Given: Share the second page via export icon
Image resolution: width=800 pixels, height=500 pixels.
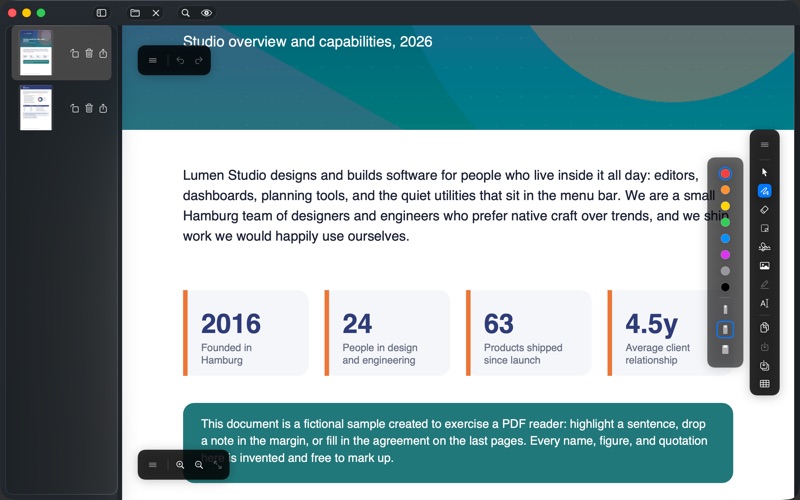Looking at the screenshot, I should (x=103, y=108).
